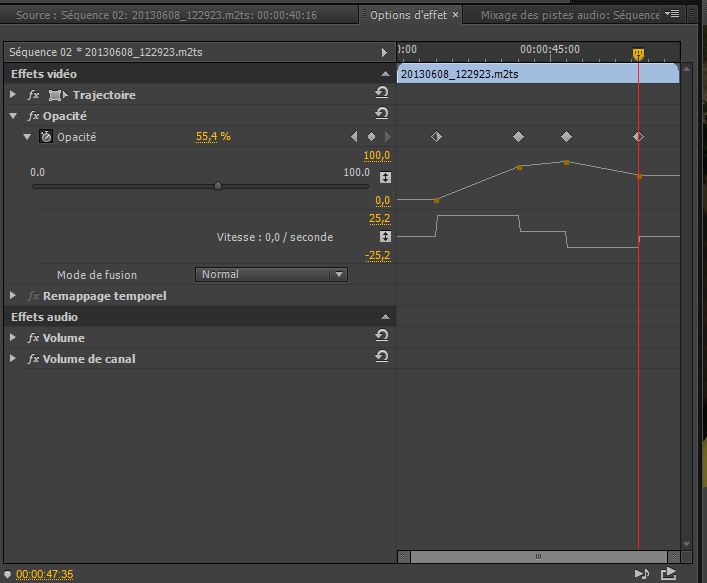Collapse the Opacité property graph
The width and height of the screenshot is (707, 583).
[27, 137]
